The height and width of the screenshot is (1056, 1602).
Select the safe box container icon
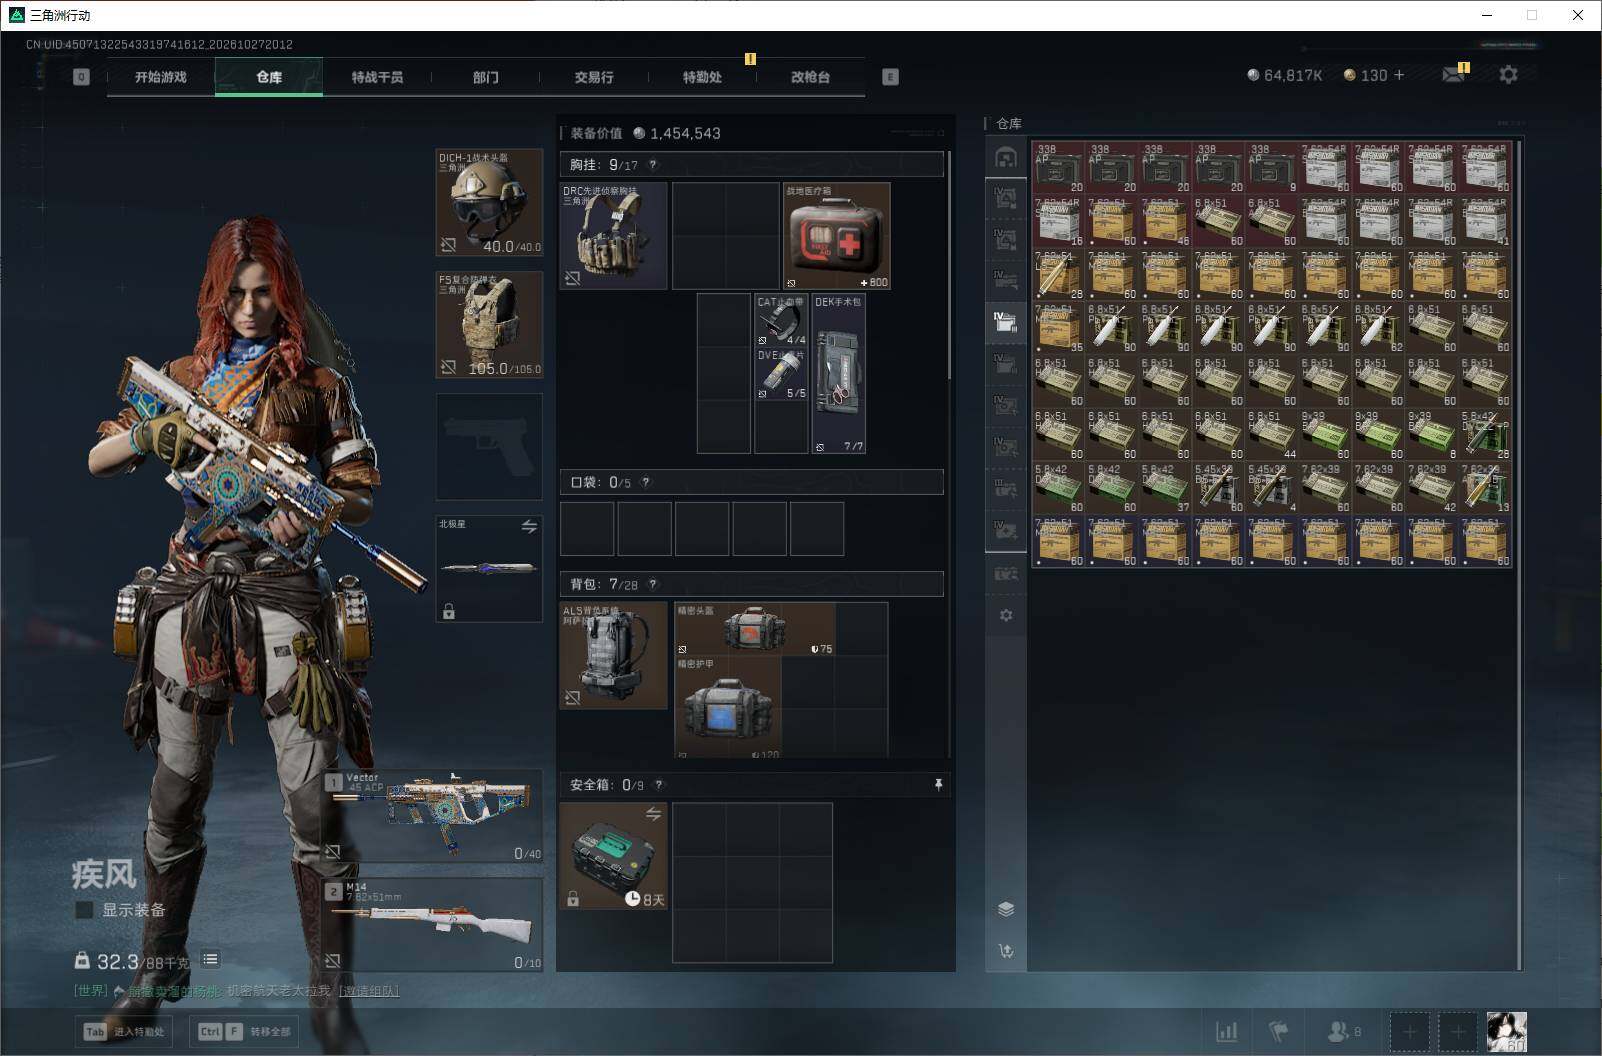point(613,856)
